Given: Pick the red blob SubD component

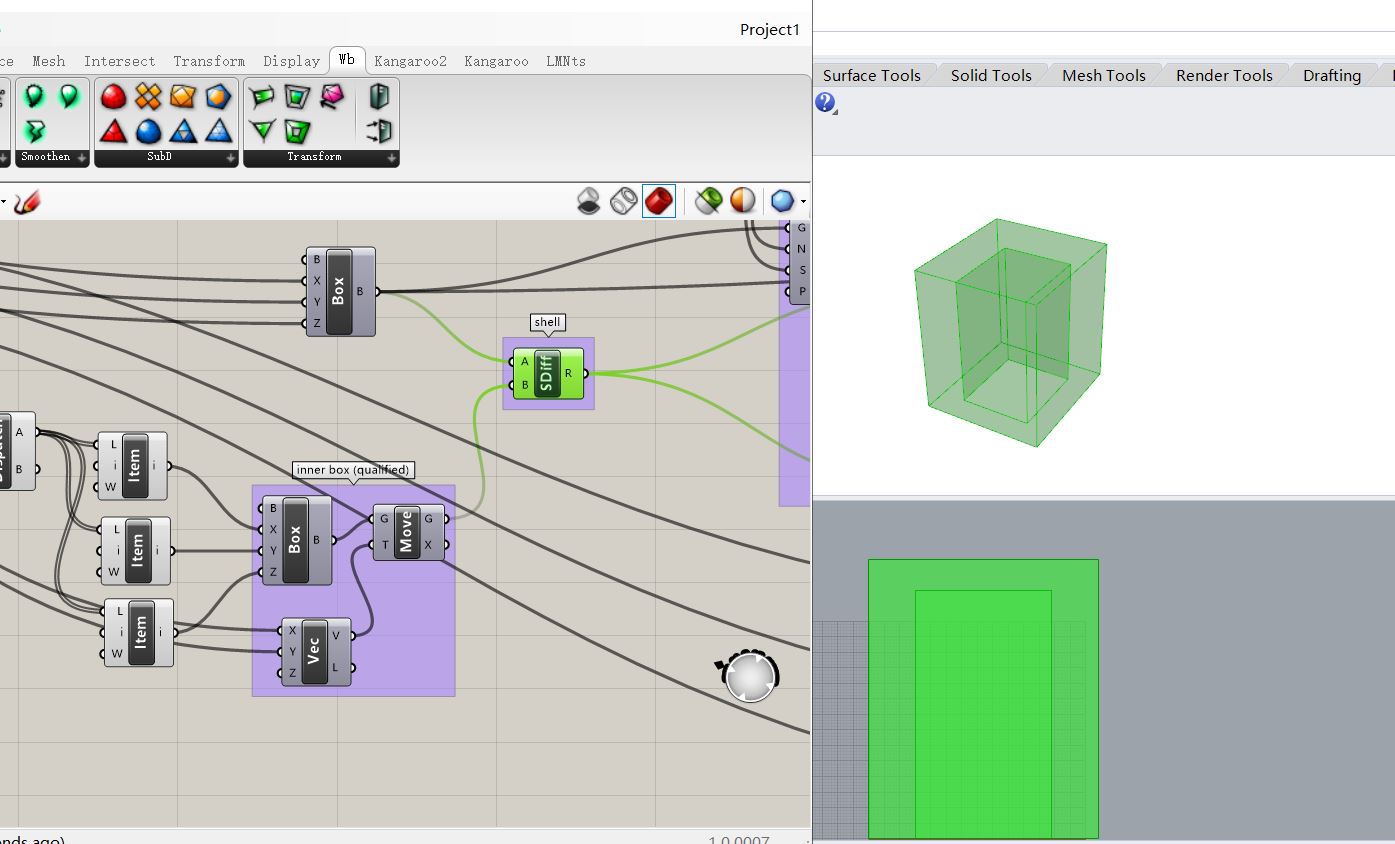Looking at the screenshot, I should (x=114, y=96).
